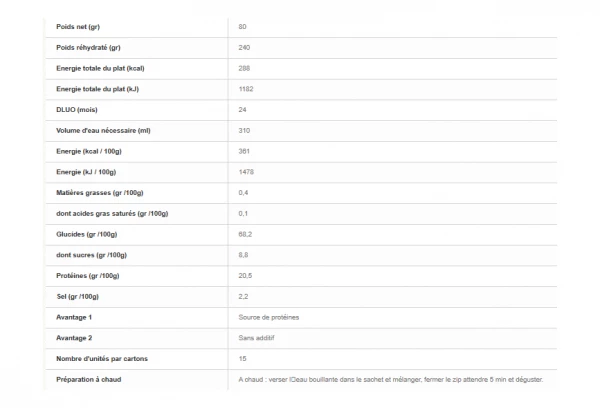Select the Glucides value 68,2
This screenshot has height=408, width=600.
(x=245, y=234)
